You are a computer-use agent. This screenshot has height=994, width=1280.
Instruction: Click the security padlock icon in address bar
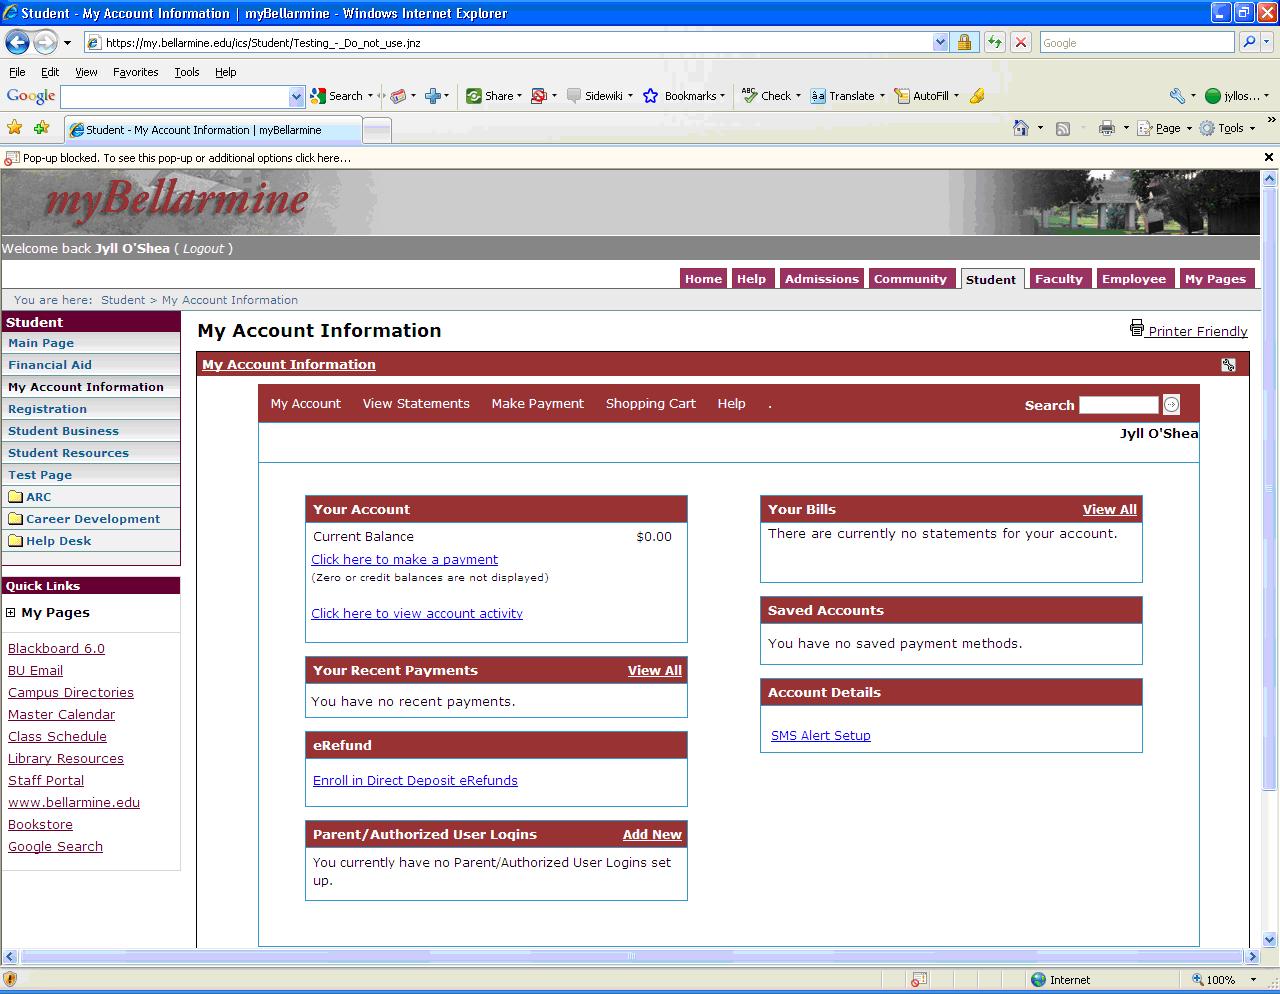964,42
